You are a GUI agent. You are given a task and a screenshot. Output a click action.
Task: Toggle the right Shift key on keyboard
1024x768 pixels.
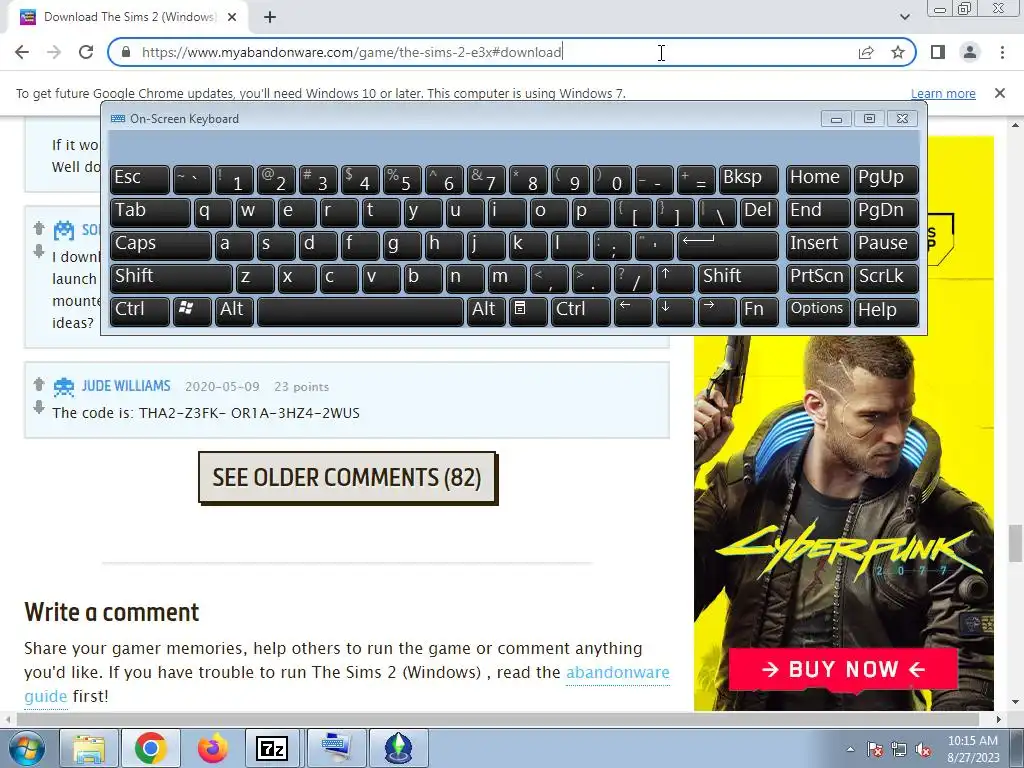click(x=738, y=278)
